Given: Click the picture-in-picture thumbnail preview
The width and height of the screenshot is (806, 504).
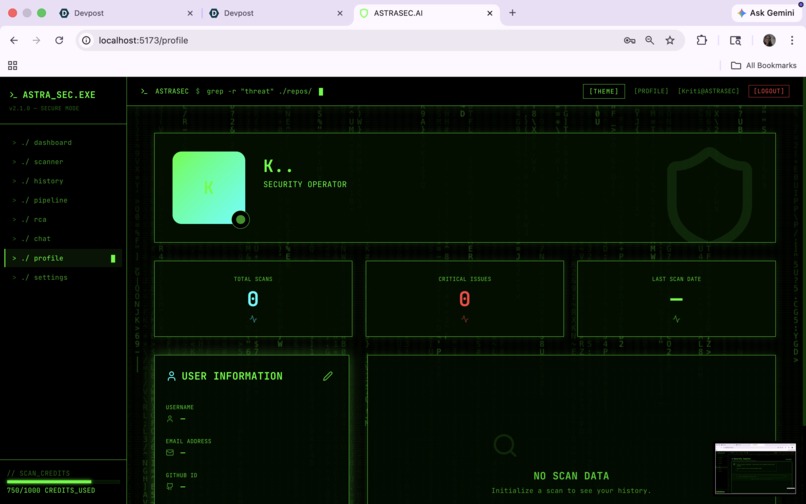Looking at the screenshot, I should pyautogui.click(x=755, y=468).
